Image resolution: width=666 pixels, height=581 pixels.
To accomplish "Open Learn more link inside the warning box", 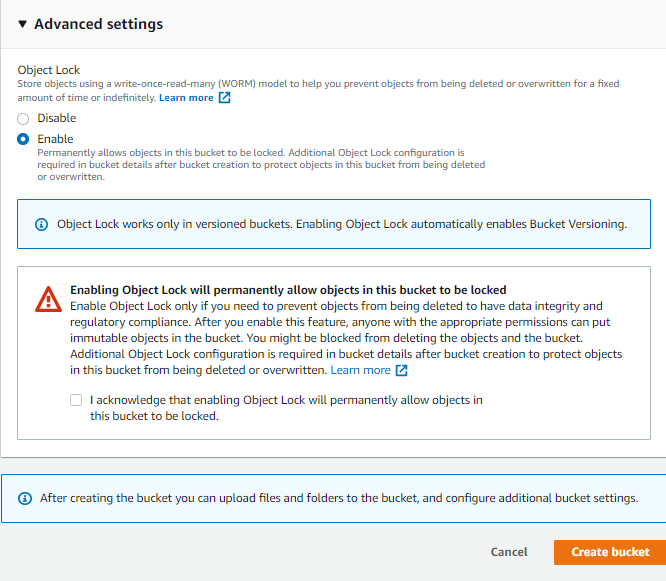I will click(361, 370).
